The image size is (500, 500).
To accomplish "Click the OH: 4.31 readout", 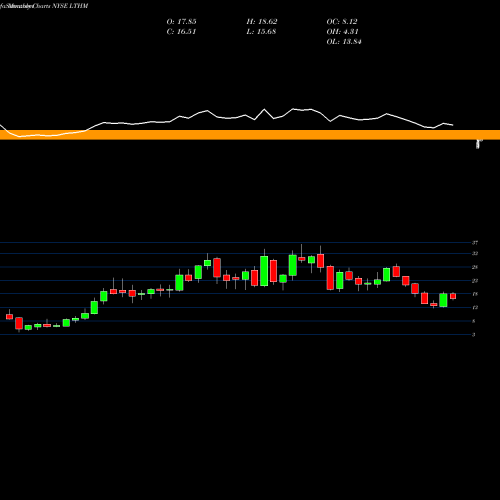I will tap(342, 32).
